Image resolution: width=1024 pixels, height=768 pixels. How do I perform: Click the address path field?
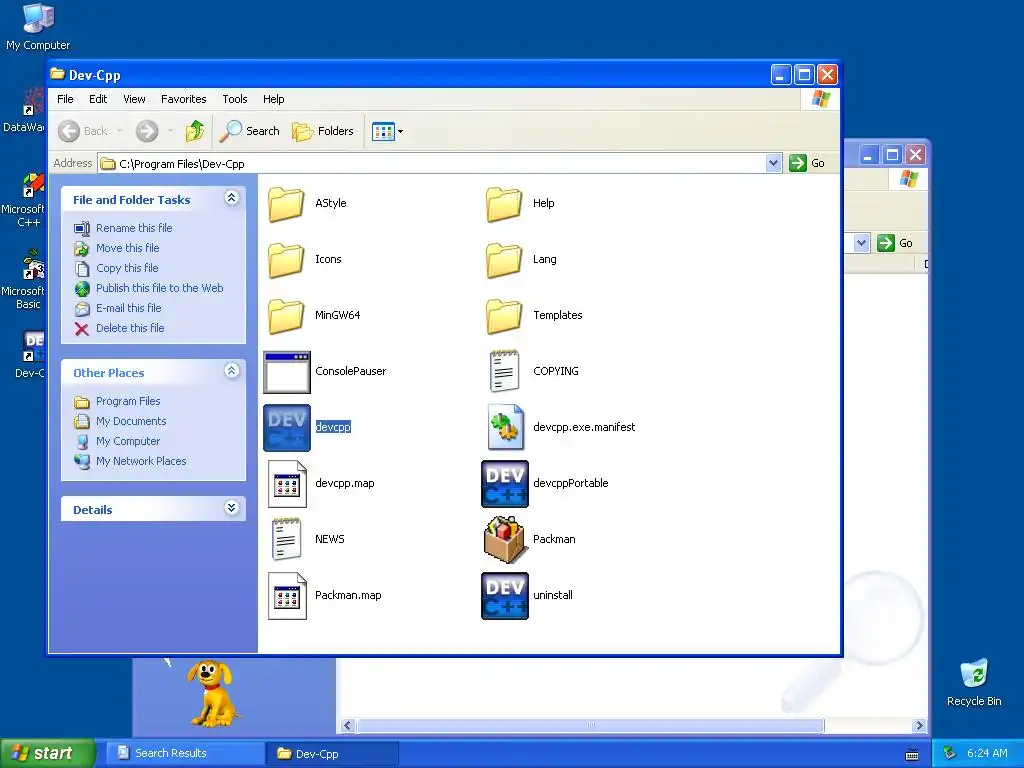tap(432, 163)
